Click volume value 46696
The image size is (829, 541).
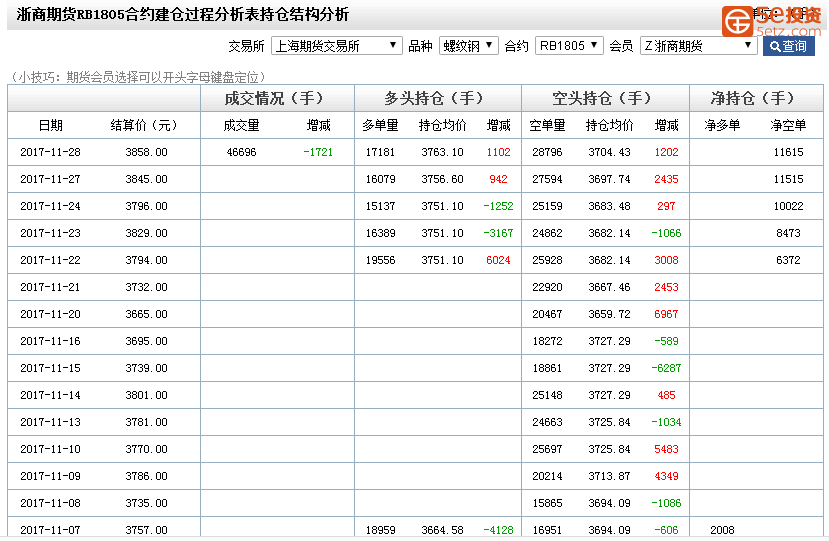[241, 152]
